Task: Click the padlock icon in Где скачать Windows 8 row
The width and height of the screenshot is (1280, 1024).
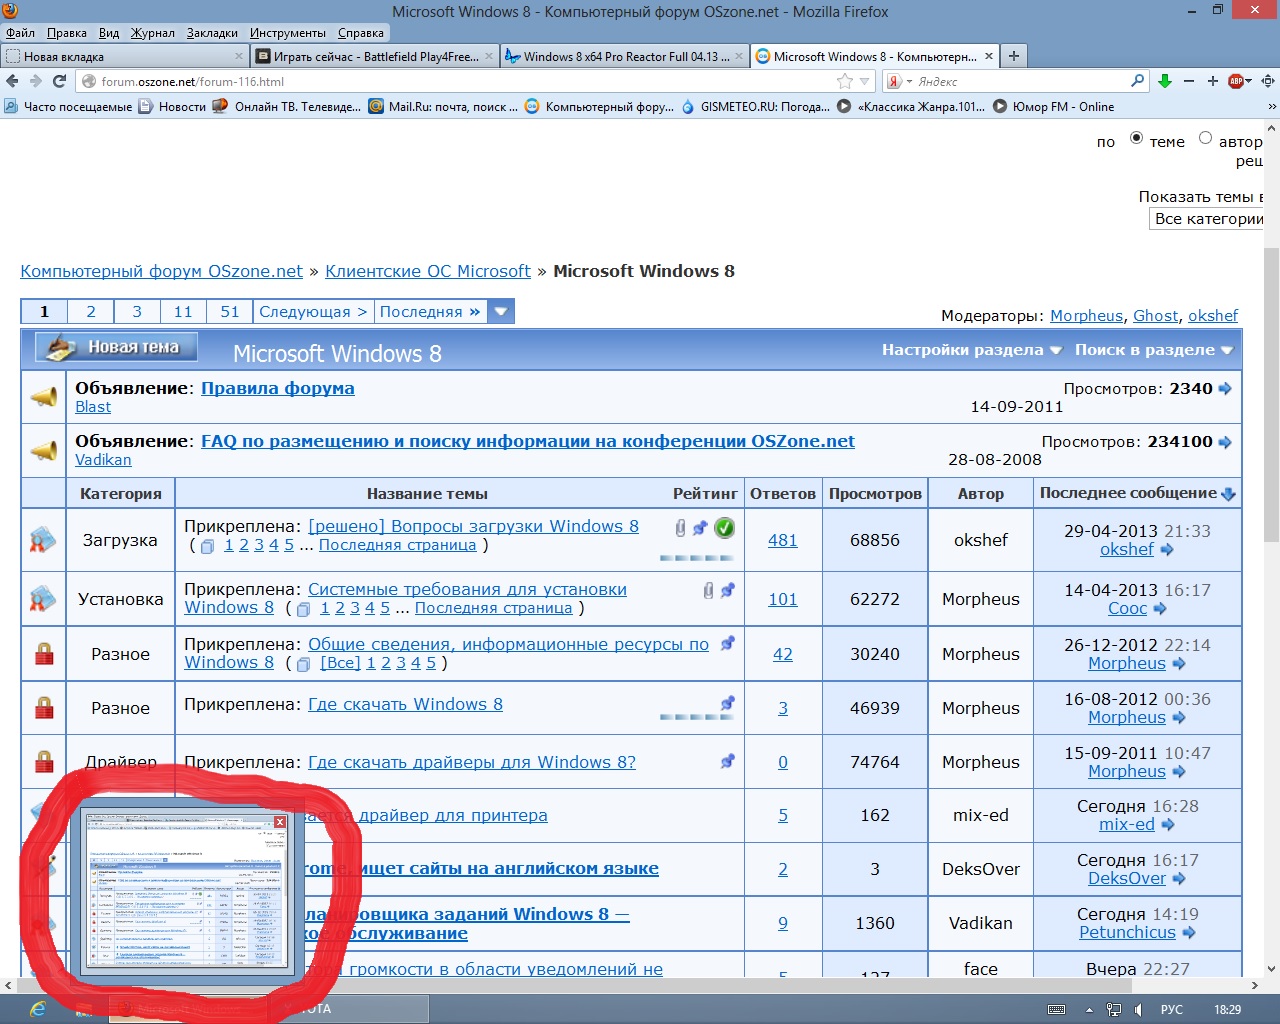Action: [x=44, y=708]
